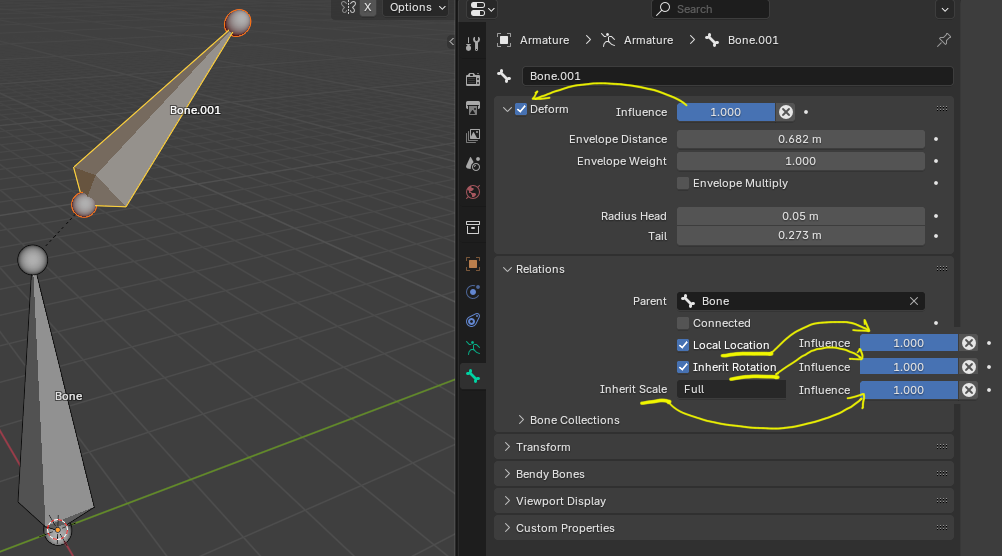Disable the Deform checkbox

tap(521, 109)
